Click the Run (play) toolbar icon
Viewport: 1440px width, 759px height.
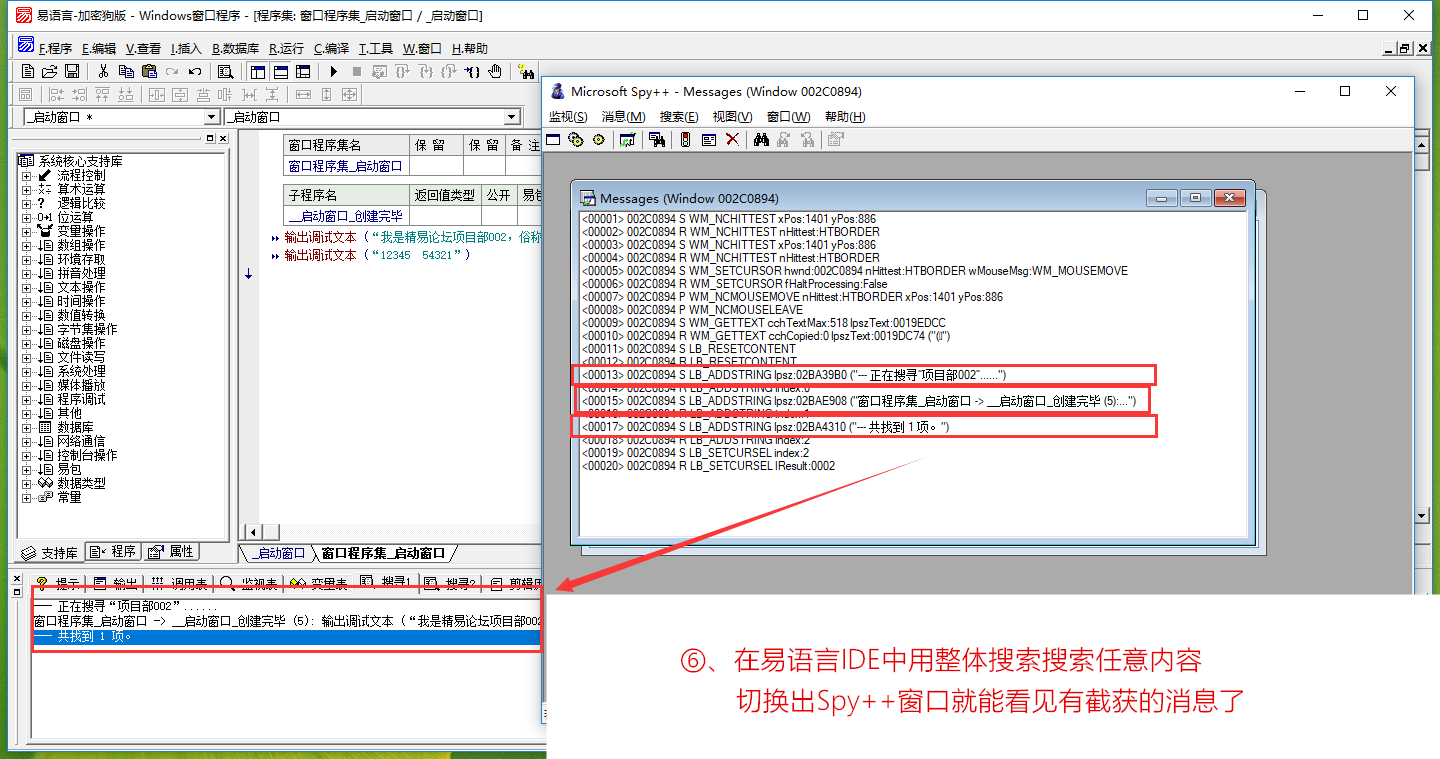click(333, 71)
